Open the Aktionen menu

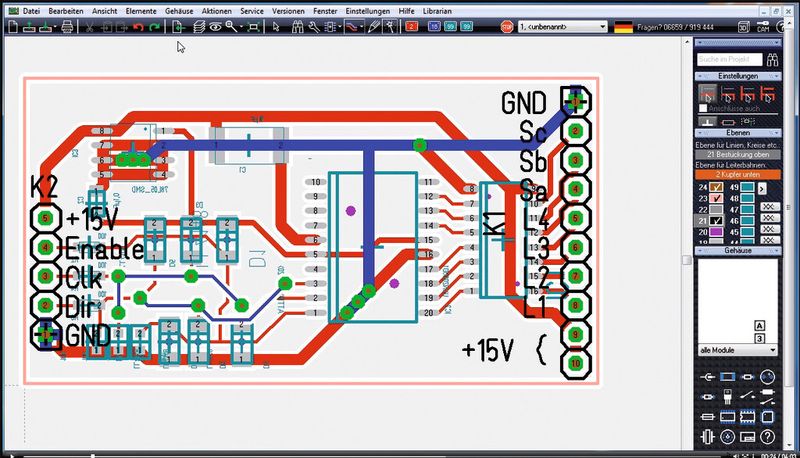[216, 11]
